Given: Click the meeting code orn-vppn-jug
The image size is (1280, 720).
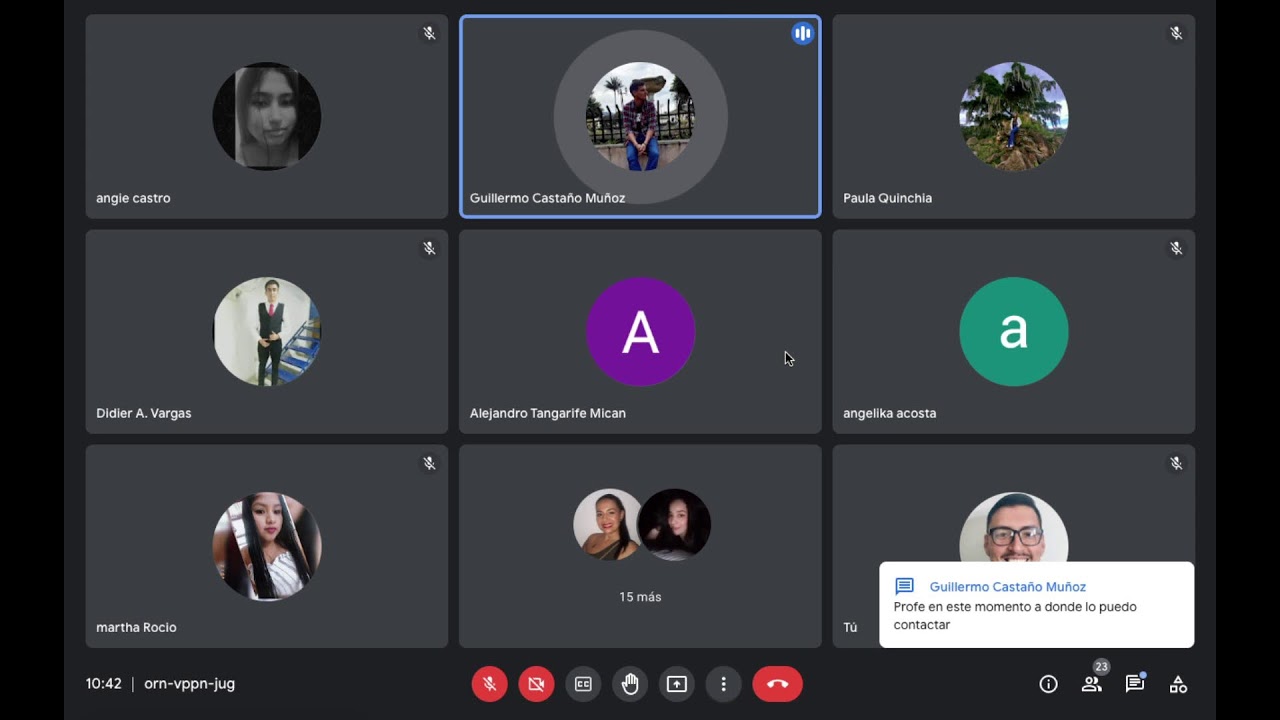Looking at the screenshot, I should click(x=190, y=684).
